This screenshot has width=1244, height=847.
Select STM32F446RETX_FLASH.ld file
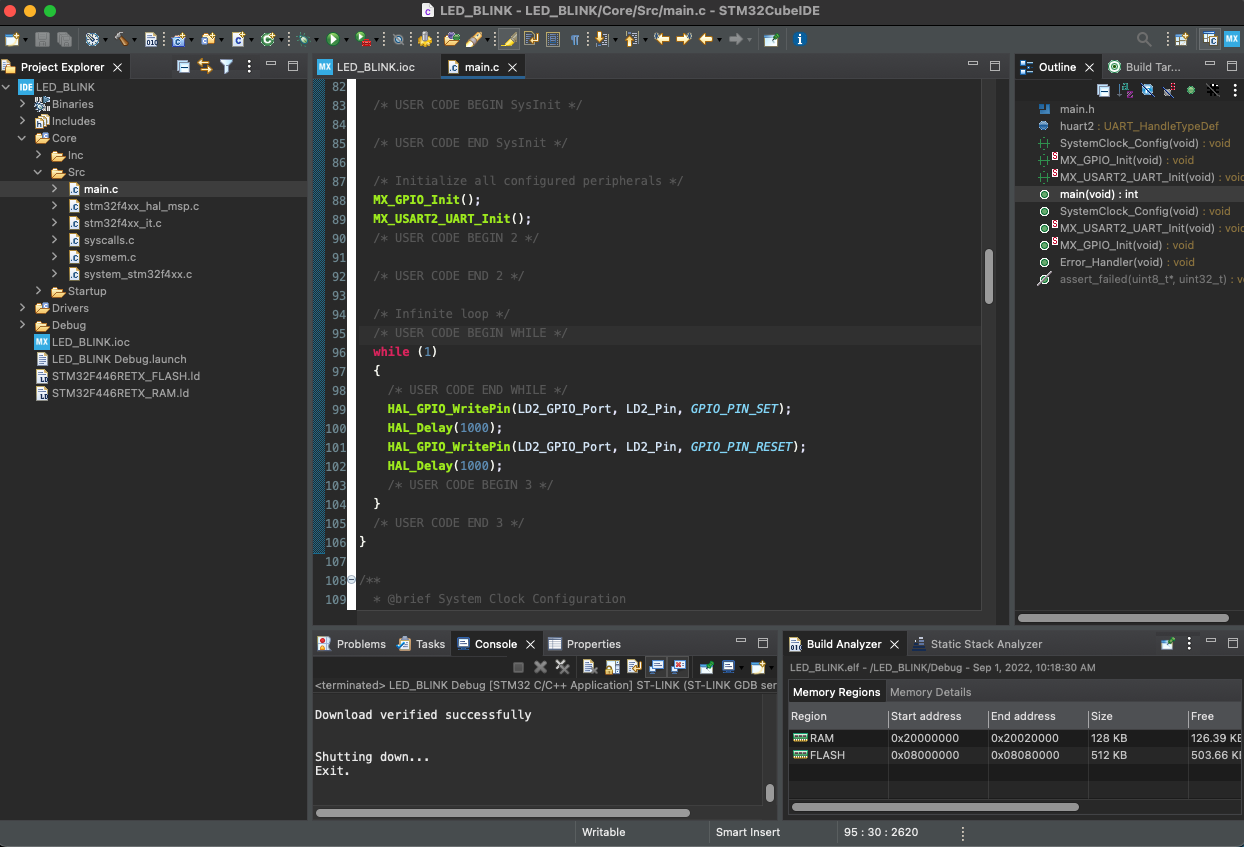tap(126, 376)
